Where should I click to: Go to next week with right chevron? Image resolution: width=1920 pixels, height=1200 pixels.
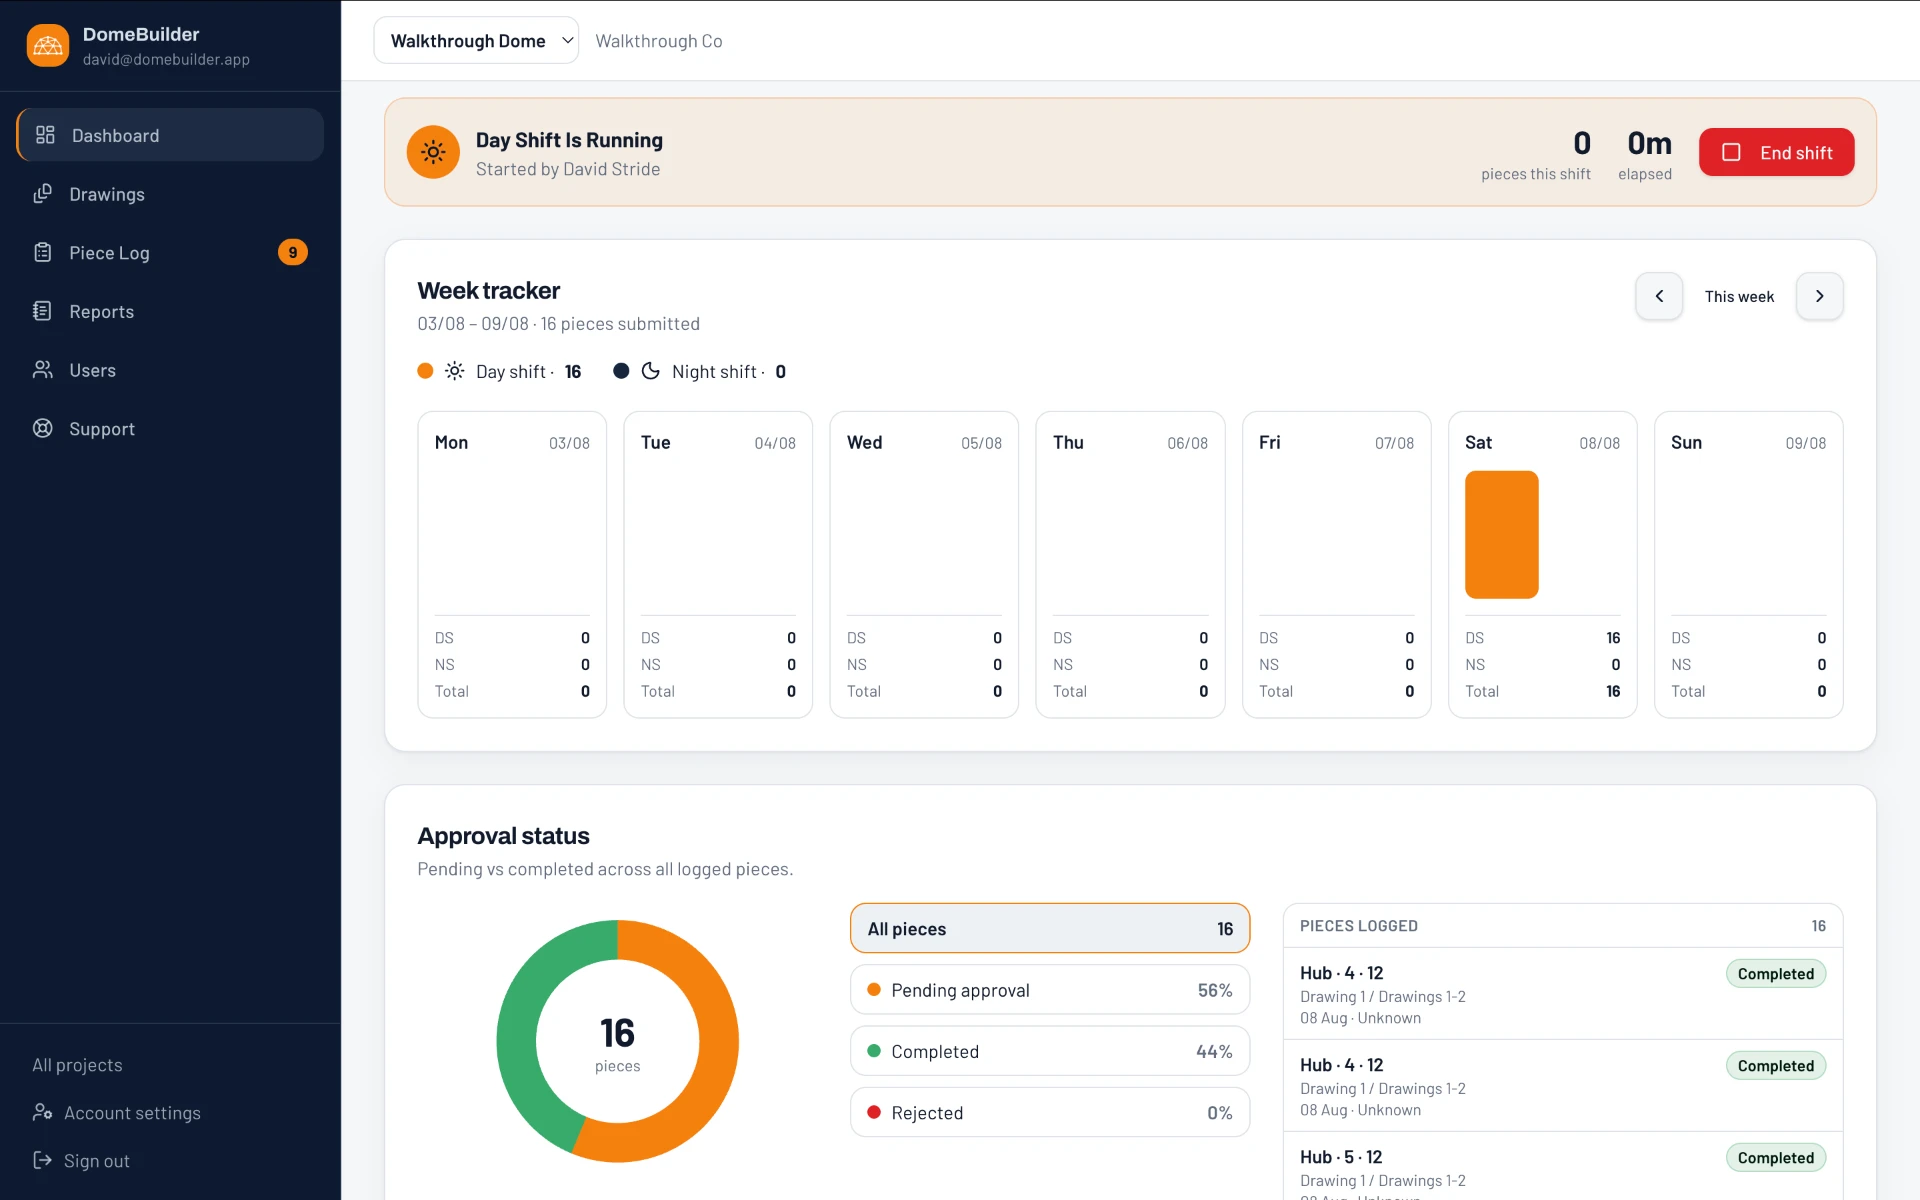pyautogui.click(x=1819, y=296)
